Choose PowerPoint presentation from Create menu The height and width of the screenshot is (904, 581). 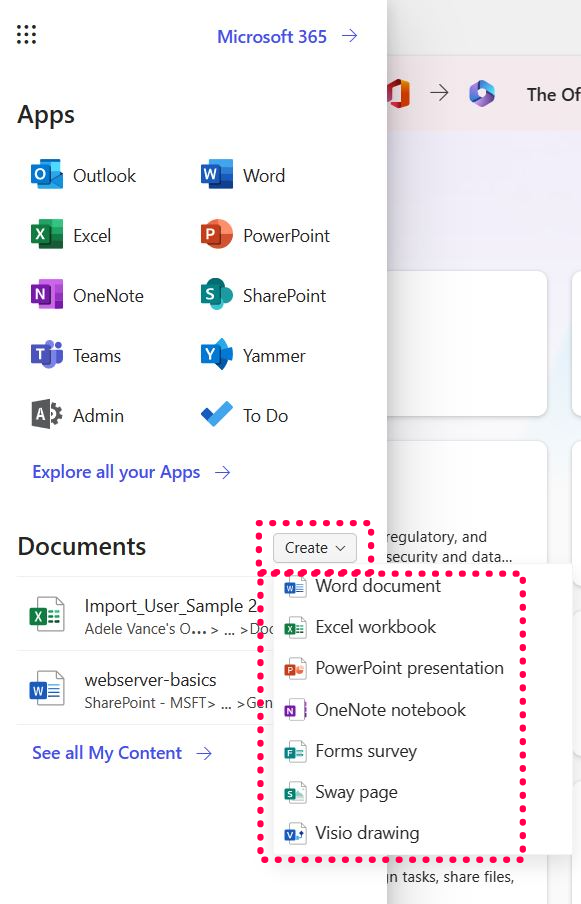pyautogui.click(x=410, y=669)
